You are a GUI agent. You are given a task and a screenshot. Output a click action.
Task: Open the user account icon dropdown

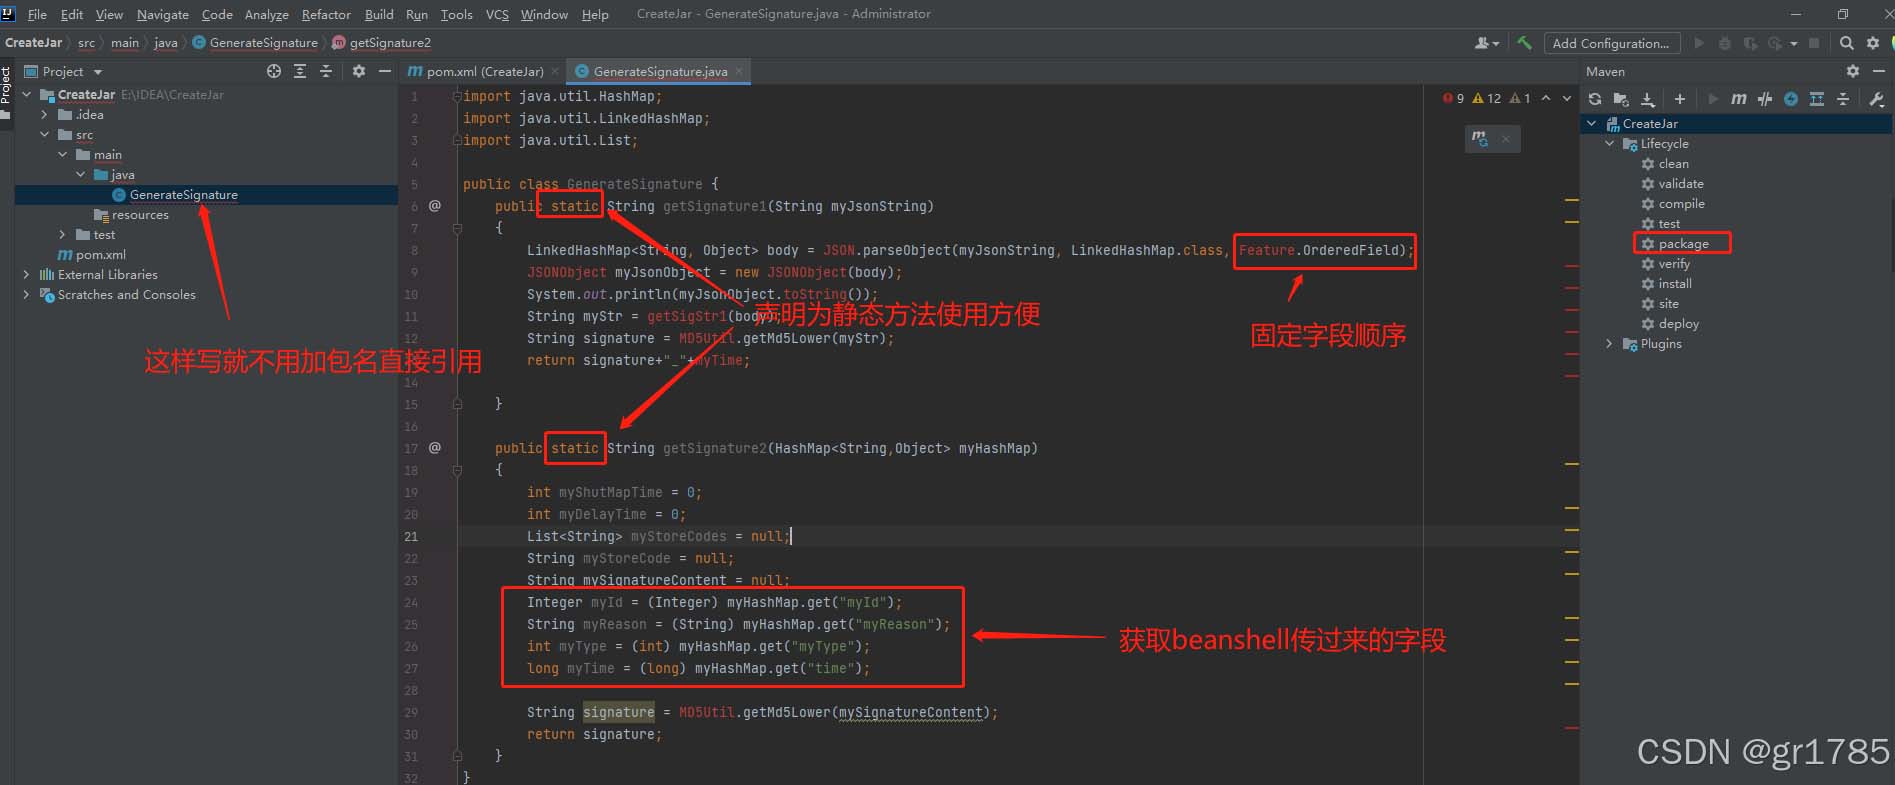1487,43
